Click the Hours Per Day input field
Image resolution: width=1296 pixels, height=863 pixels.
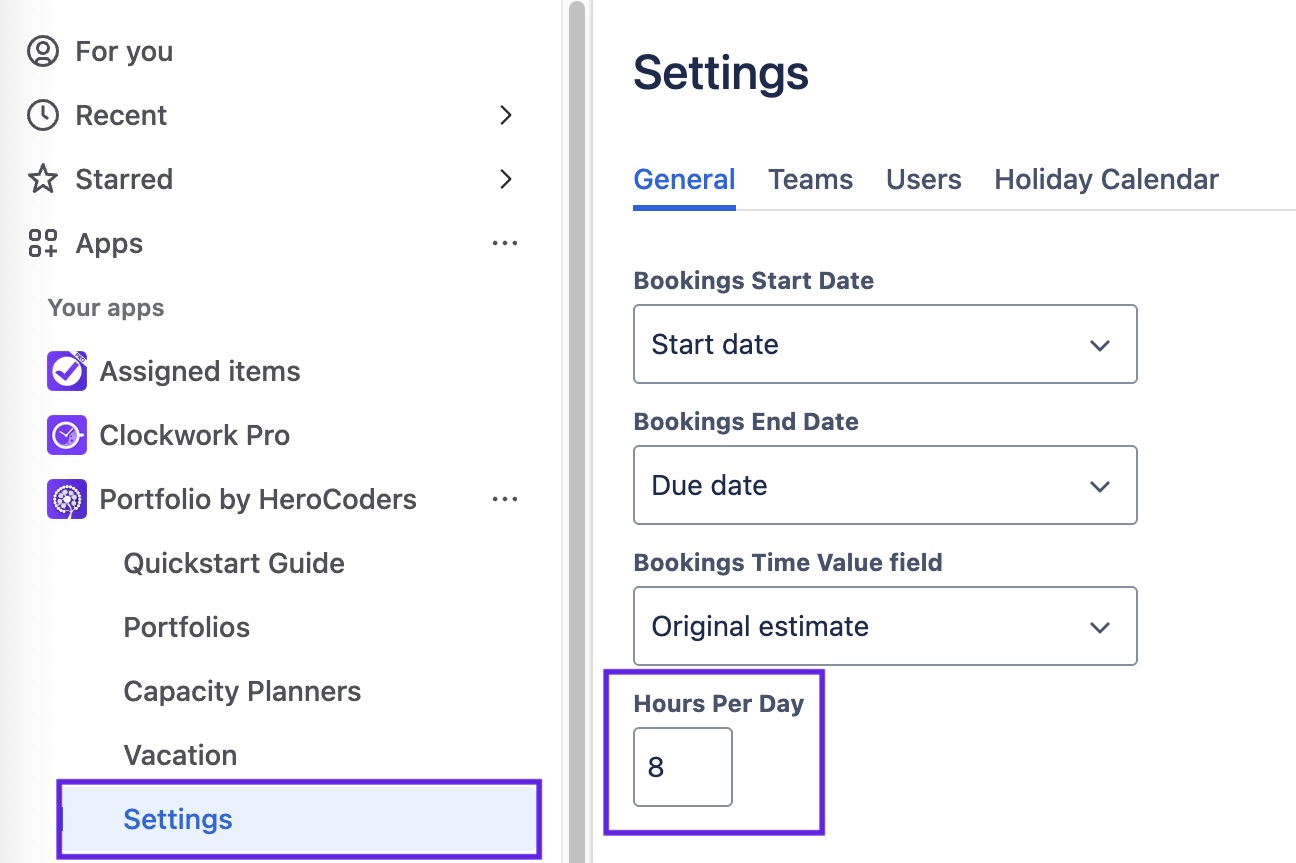coord(683,768)
